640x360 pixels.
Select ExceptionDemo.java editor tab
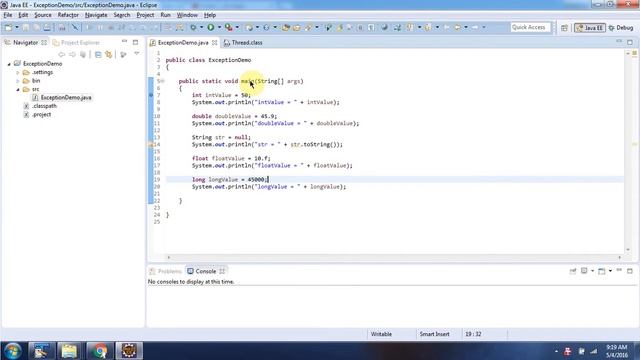(x=183, y=42)
